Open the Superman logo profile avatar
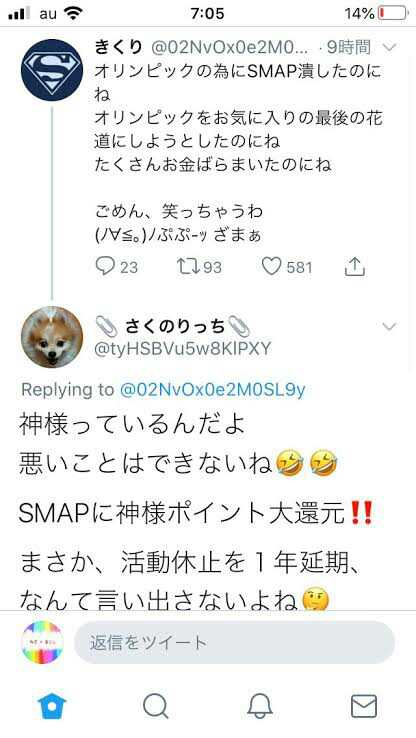This screenshot has width=416, height=738. [52, 70]
